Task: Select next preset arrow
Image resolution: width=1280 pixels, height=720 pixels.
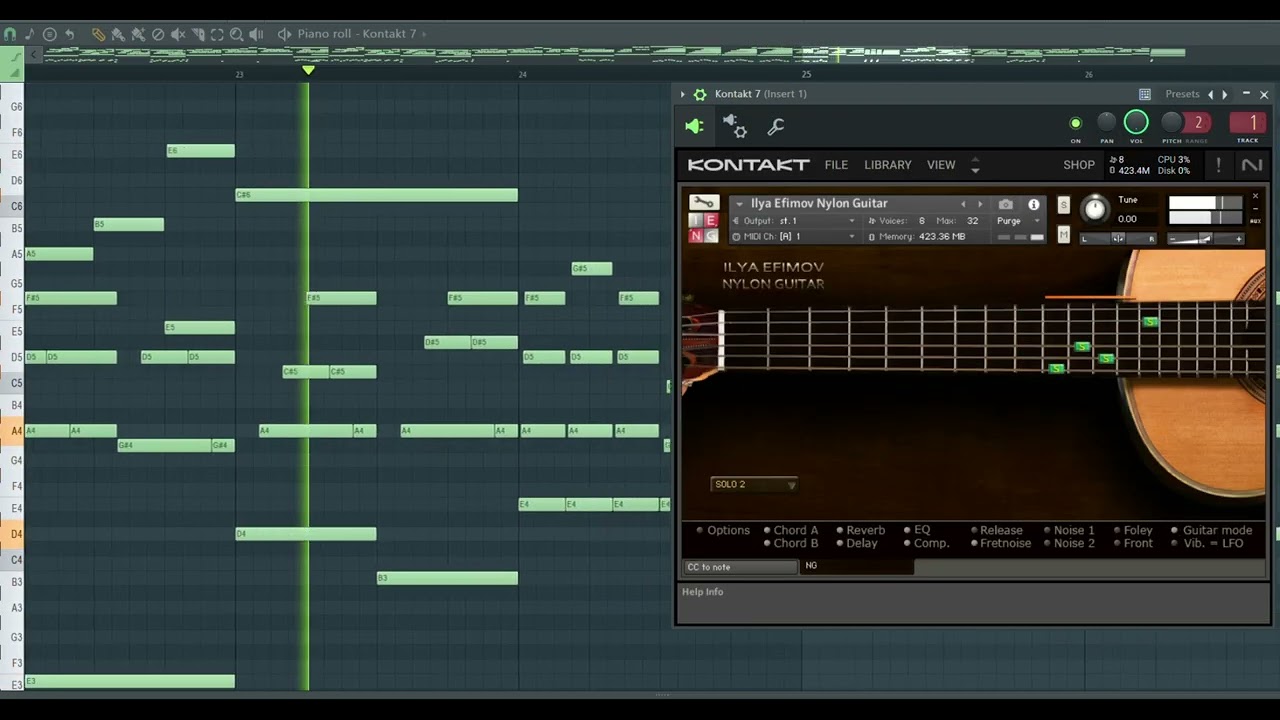Action: [x=1225, y=94]
